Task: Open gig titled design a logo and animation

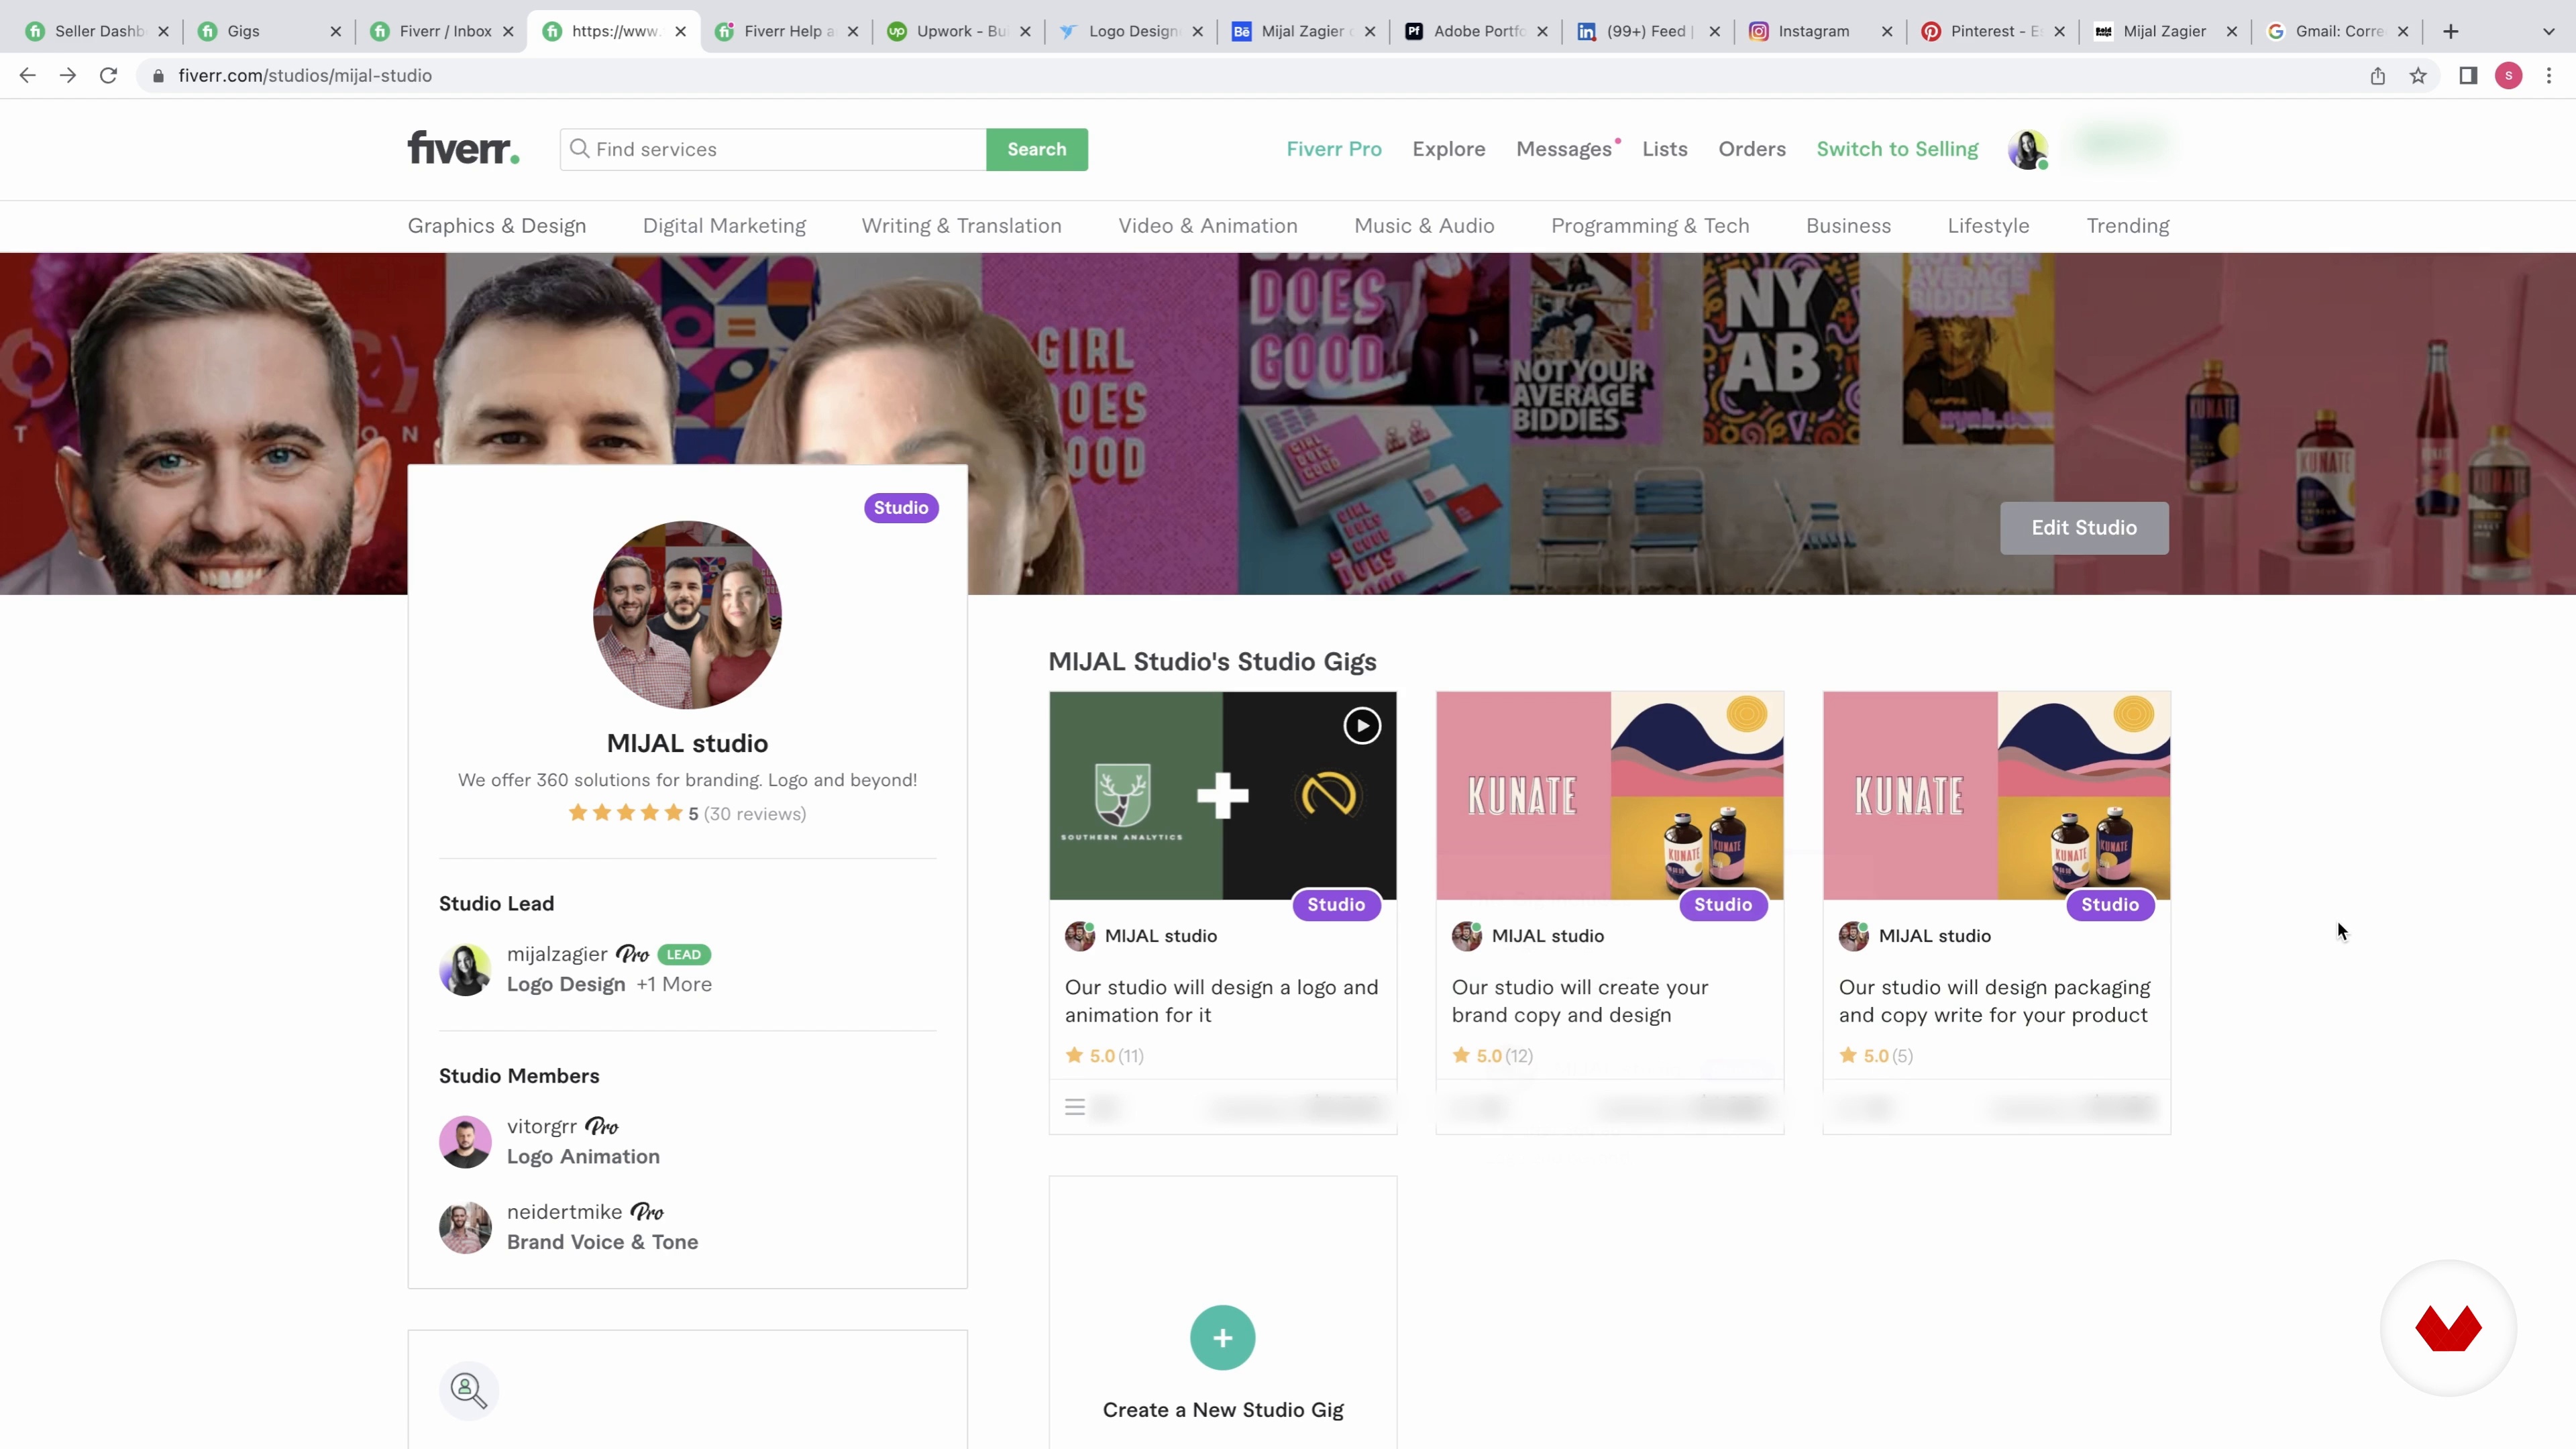Action: pyautogui.click(x=1221, y=1001)
